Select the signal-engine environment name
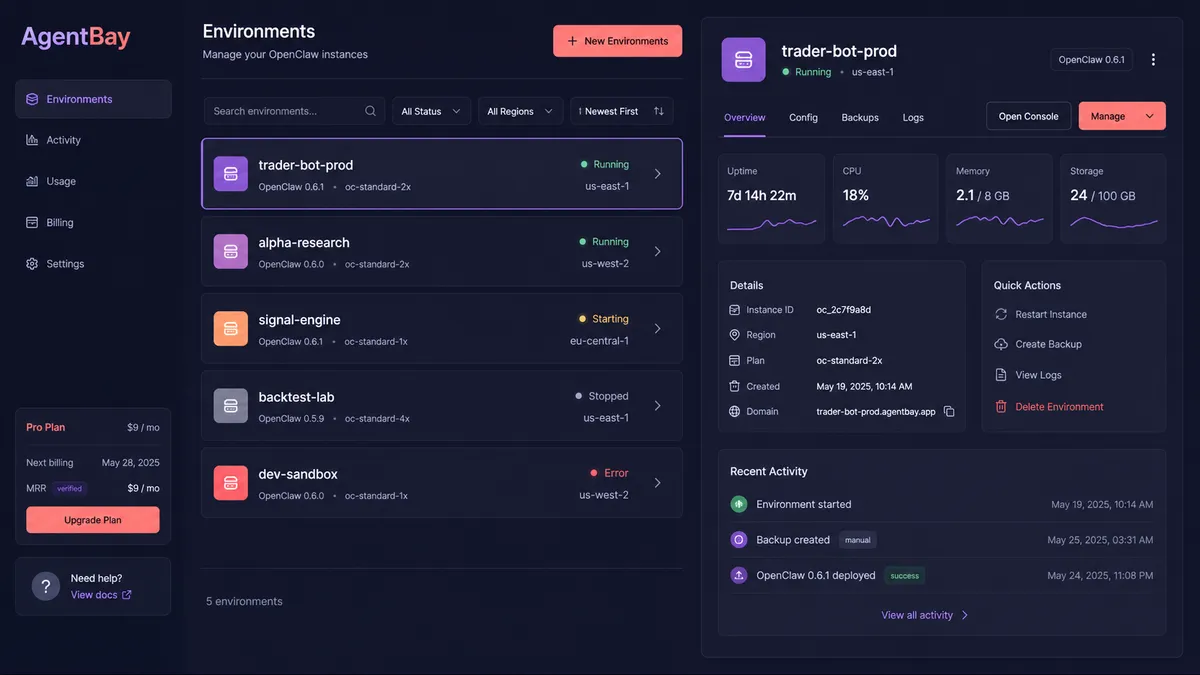1200x675 pixels. [299, 320]
